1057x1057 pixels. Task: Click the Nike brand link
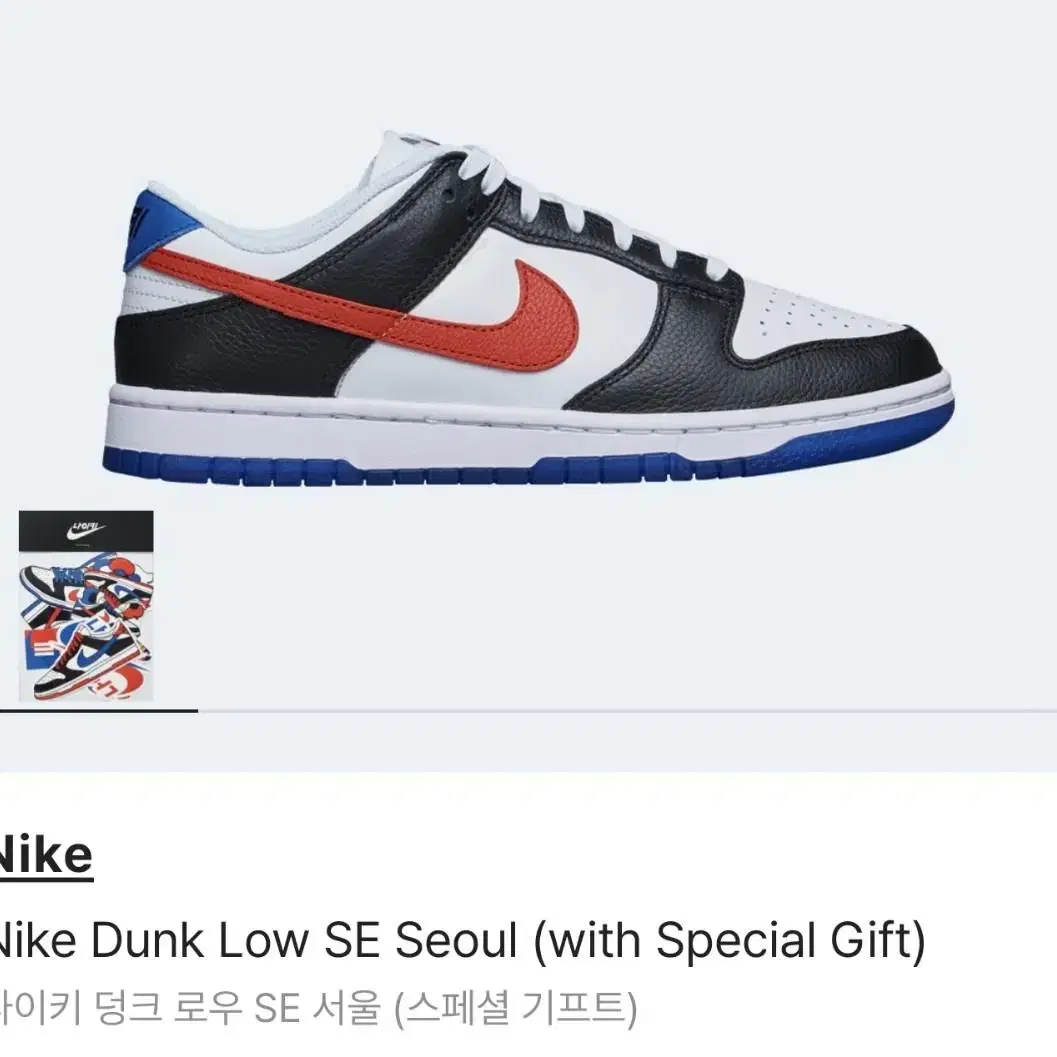[x=44, y=855]
